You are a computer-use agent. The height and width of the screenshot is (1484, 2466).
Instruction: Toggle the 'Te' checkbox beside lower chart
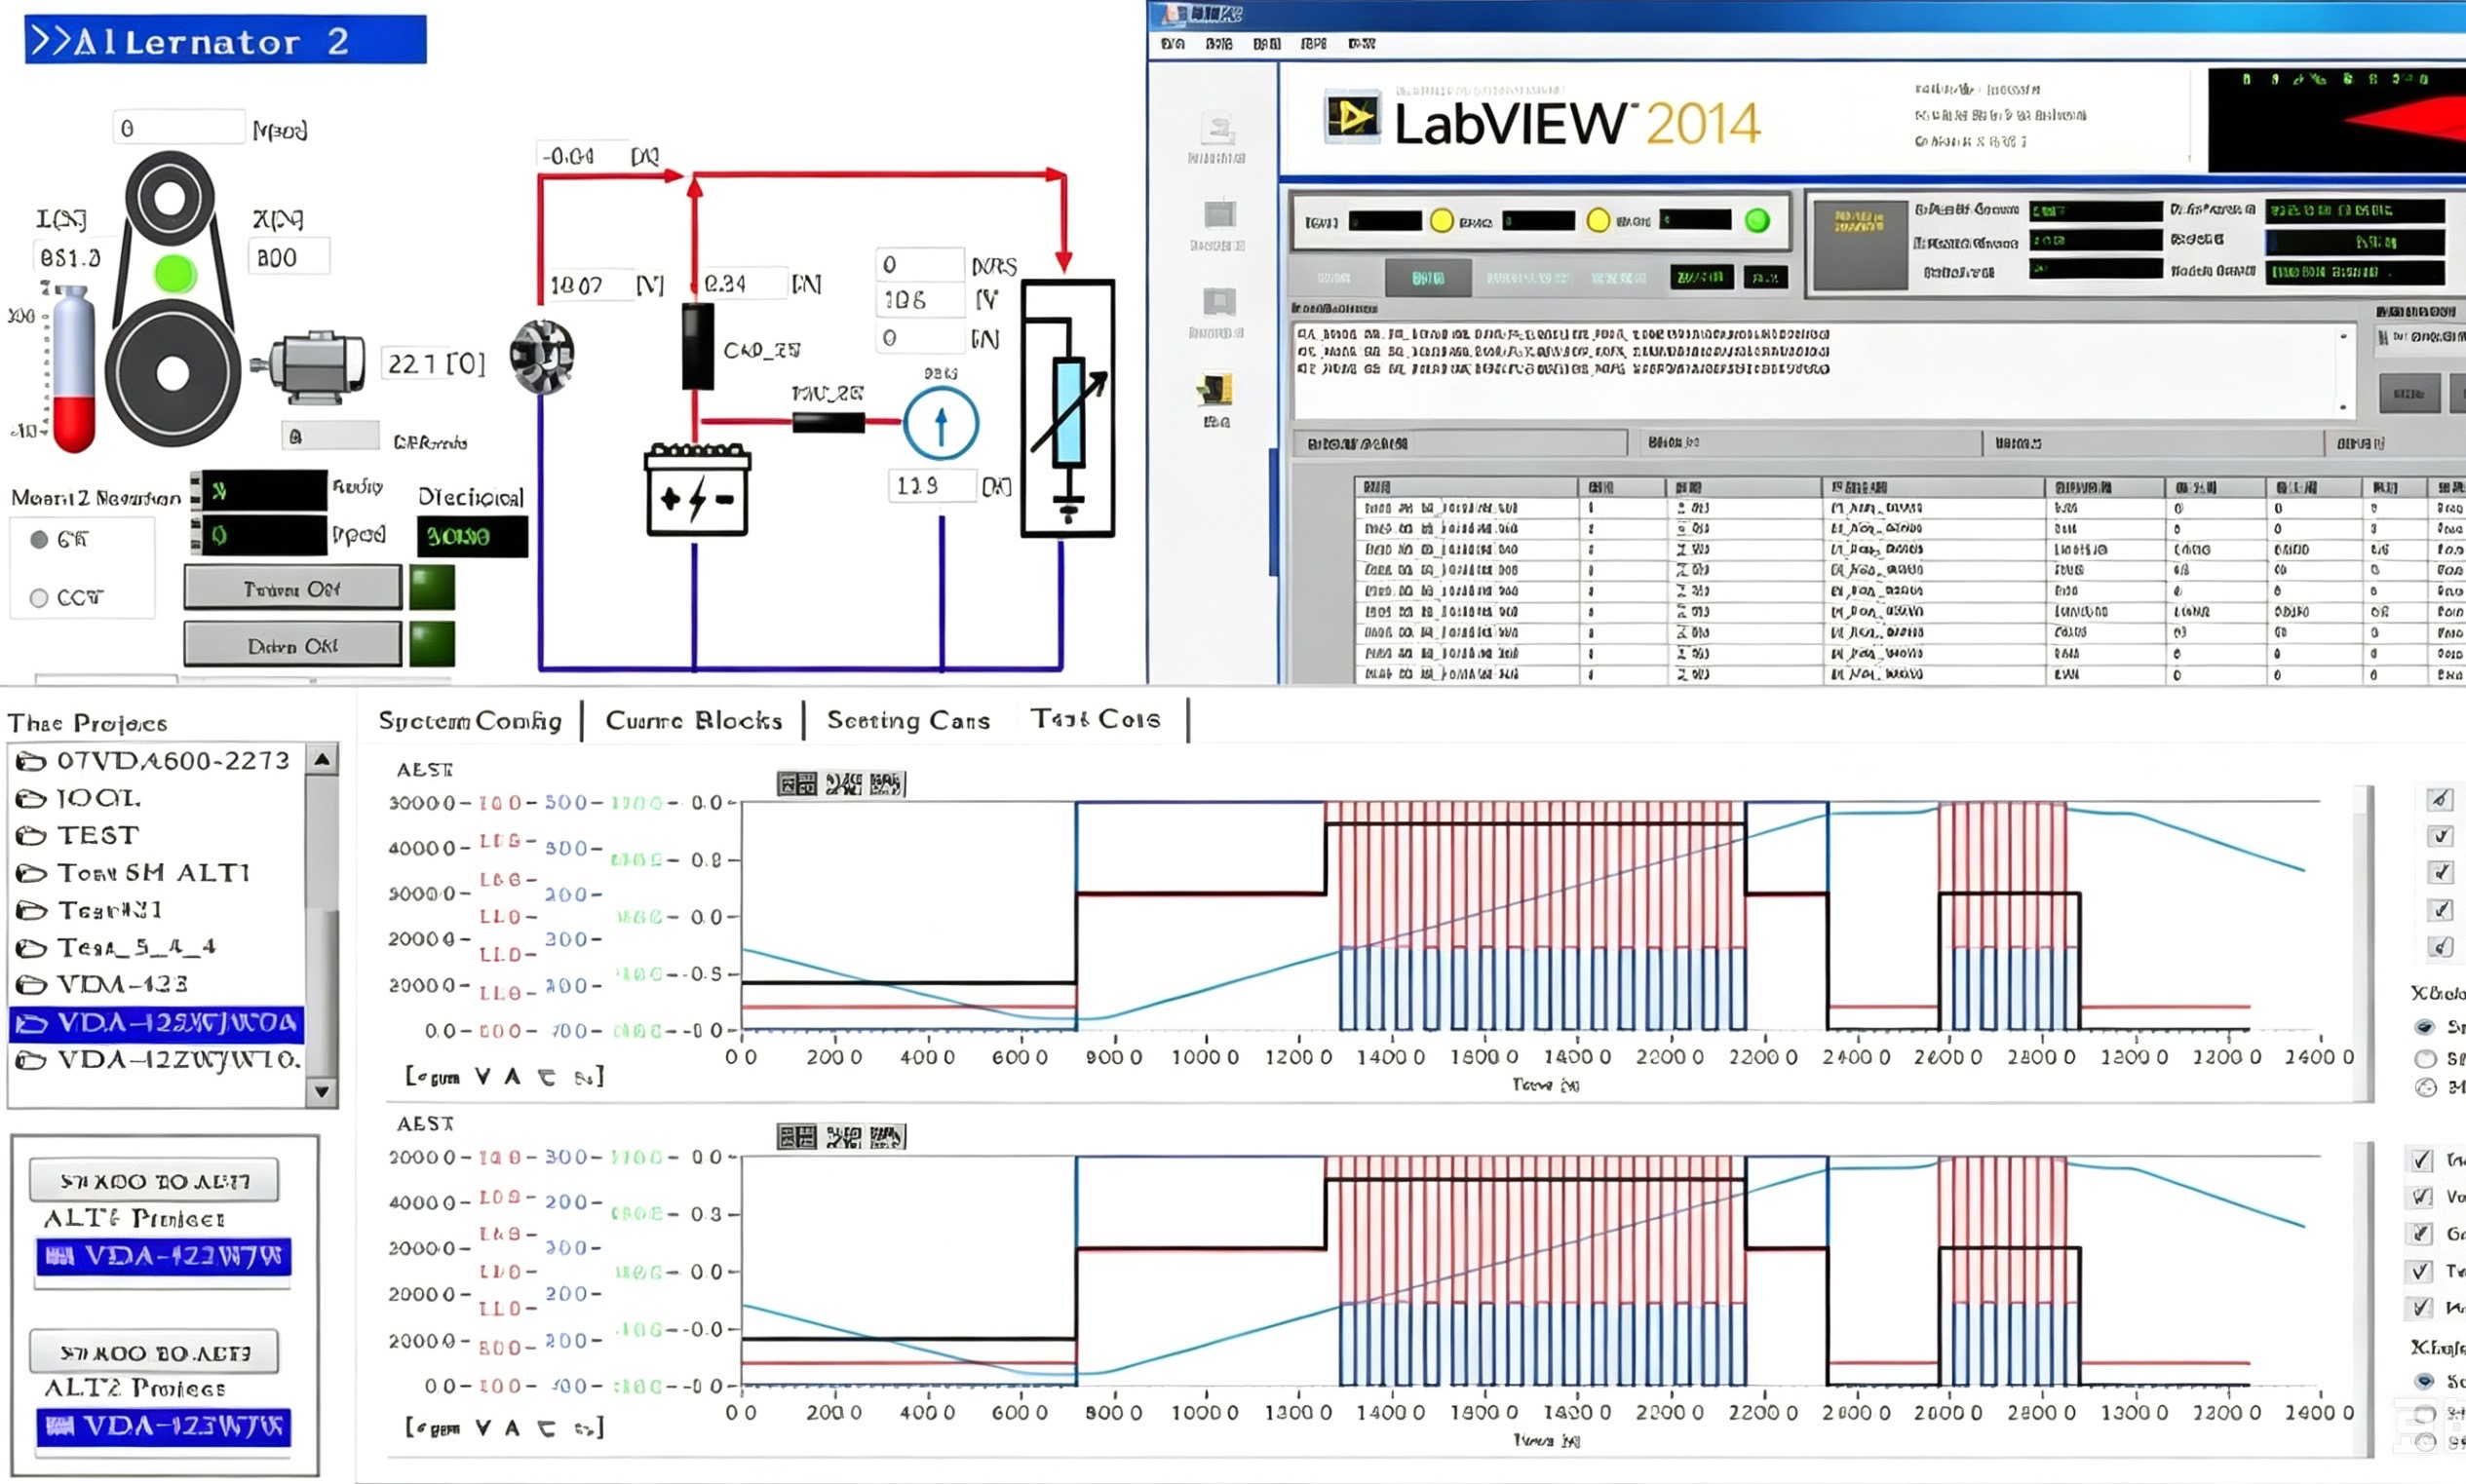coord(2421,1271)
